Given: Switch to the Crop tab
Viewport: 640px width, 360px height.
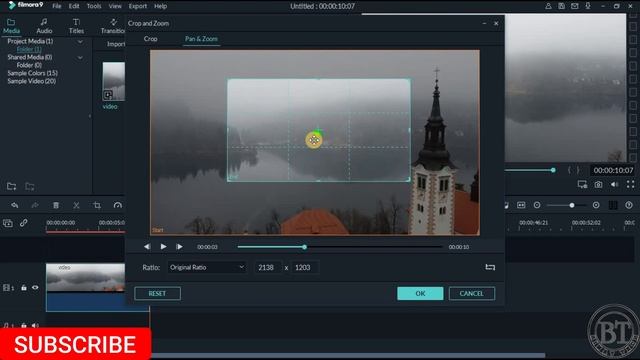Looking at the screenshot, I should point(151,39).
